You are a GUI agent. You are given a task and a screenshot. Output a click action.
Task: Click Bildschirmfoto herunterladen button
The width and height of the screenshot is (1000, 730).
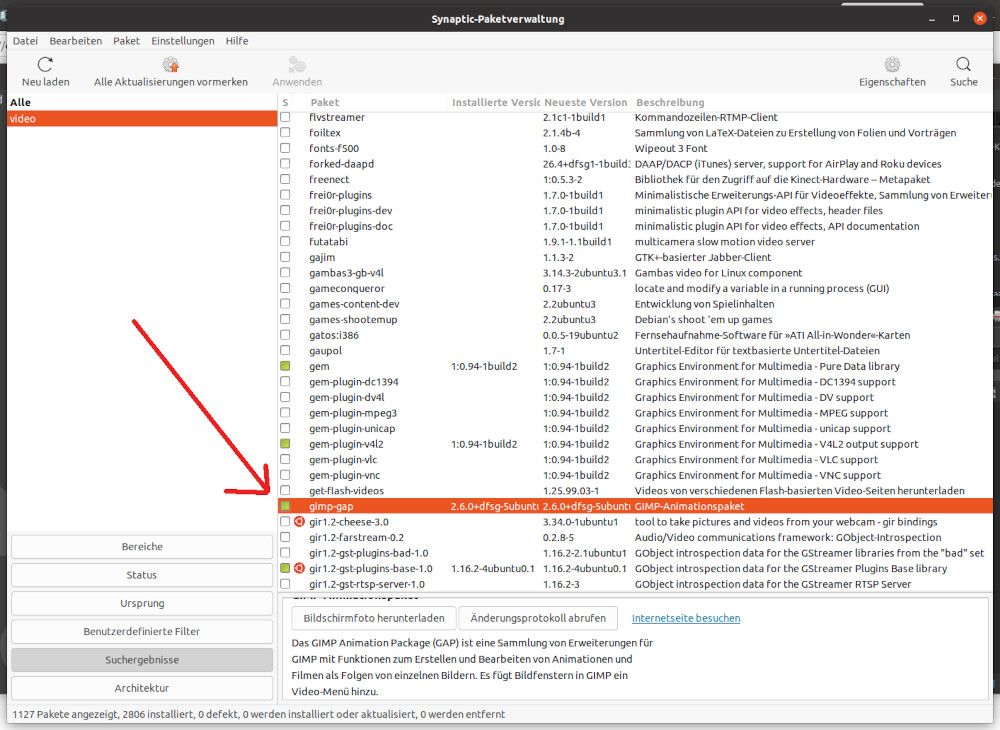click(x=374, y=618)
